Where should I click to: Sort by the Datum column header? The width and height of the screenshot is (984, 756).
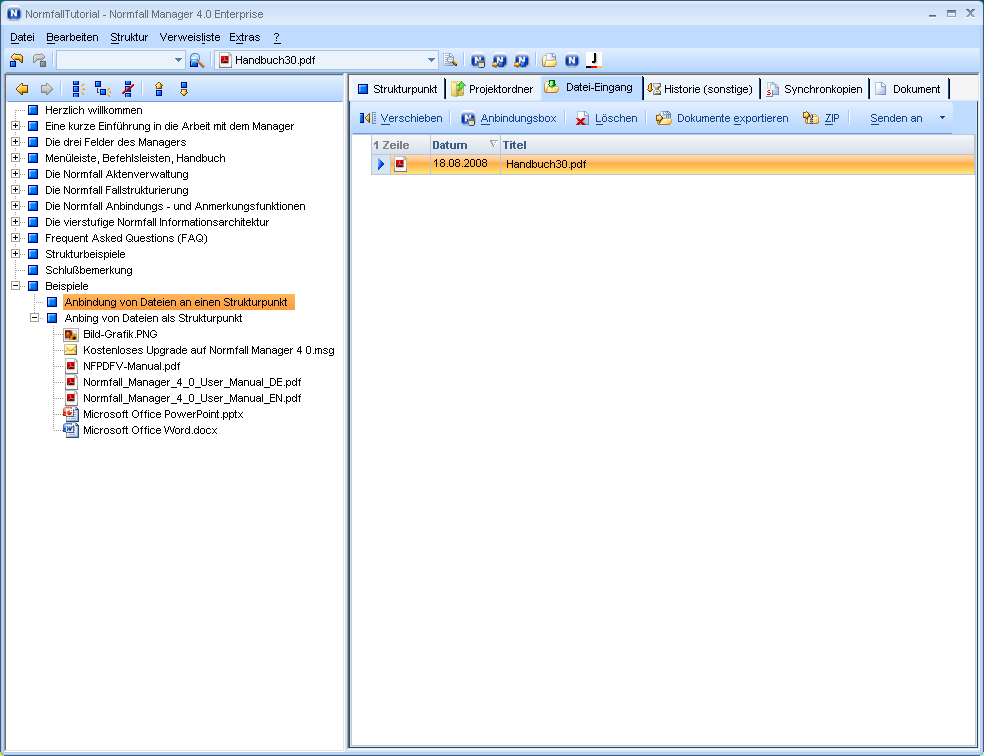[x=450, y=145]
